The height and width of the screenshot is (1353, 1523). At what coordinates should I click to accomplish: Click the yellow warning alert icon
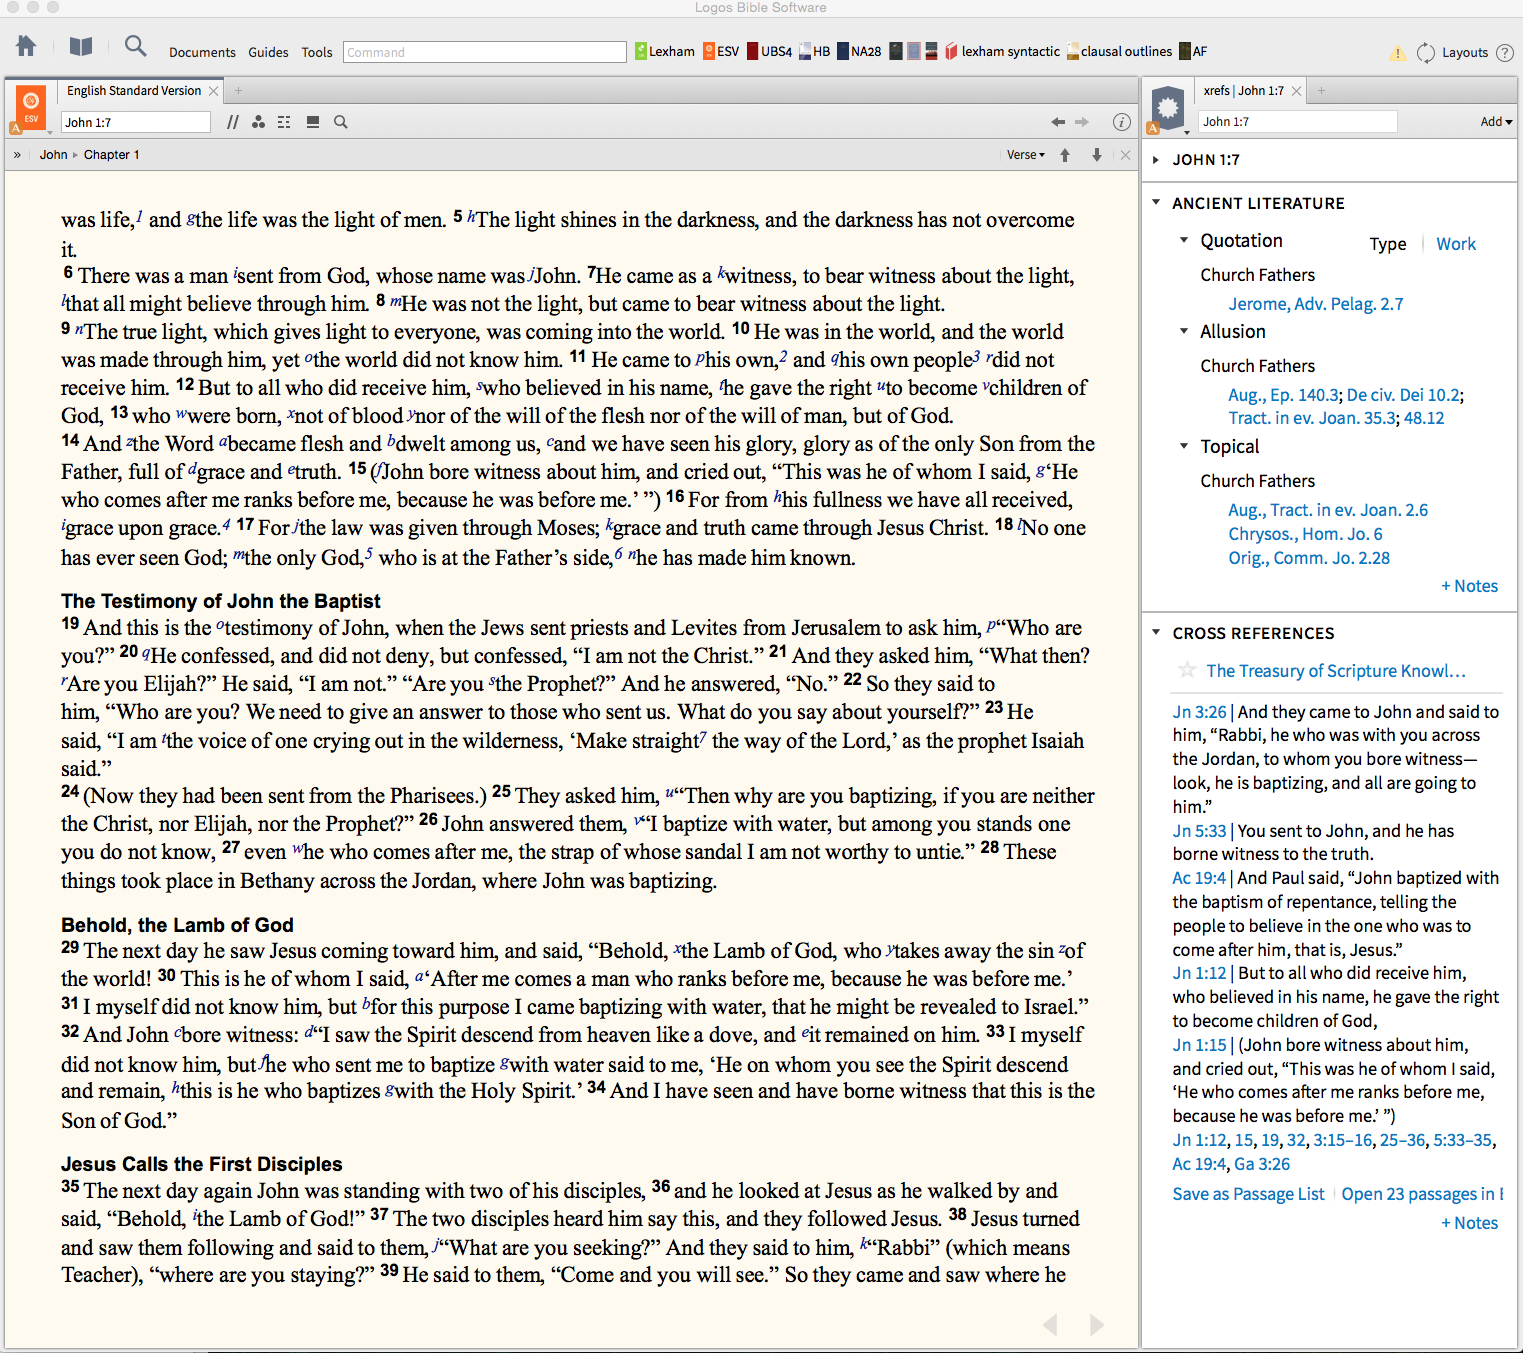pyautogui.click(x=1397, y=53)
